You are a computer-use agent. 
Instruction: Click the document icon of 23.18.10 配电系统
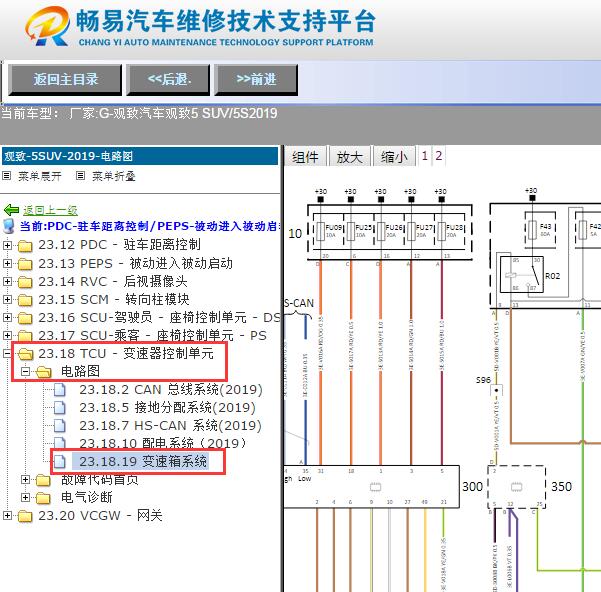60,443
